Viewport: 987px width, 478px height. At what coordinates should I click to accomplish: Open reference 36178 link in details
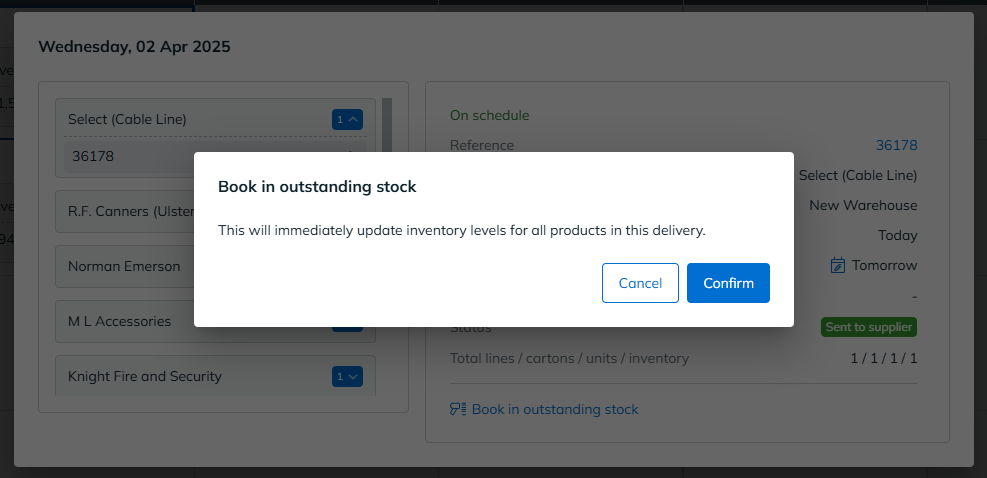[x=896, y=145]
